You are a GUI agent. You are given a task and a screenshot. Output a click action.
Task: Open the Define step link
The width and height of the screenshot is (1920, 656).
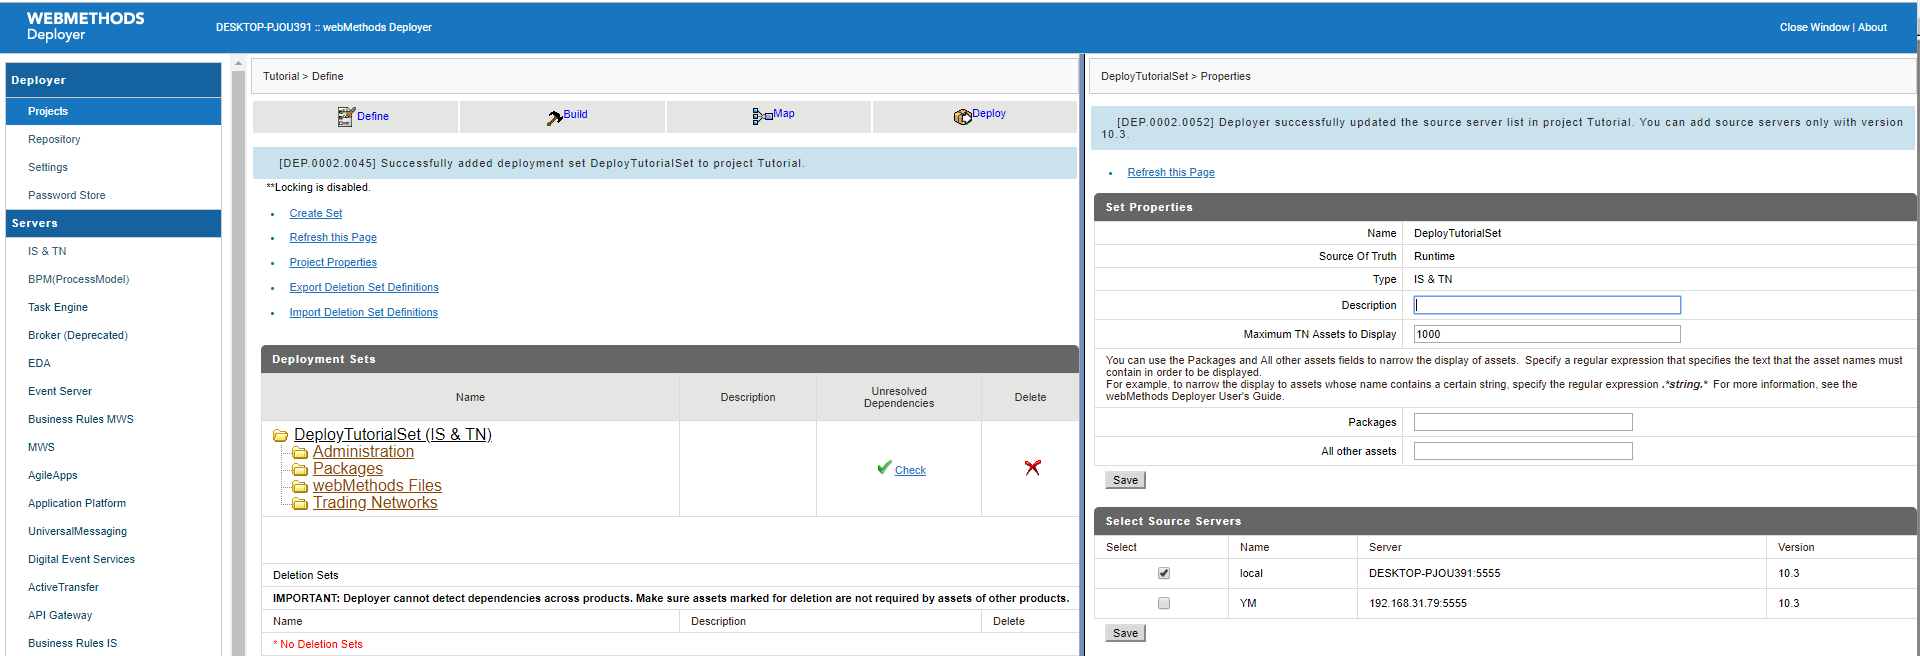[x=373, y=116]
